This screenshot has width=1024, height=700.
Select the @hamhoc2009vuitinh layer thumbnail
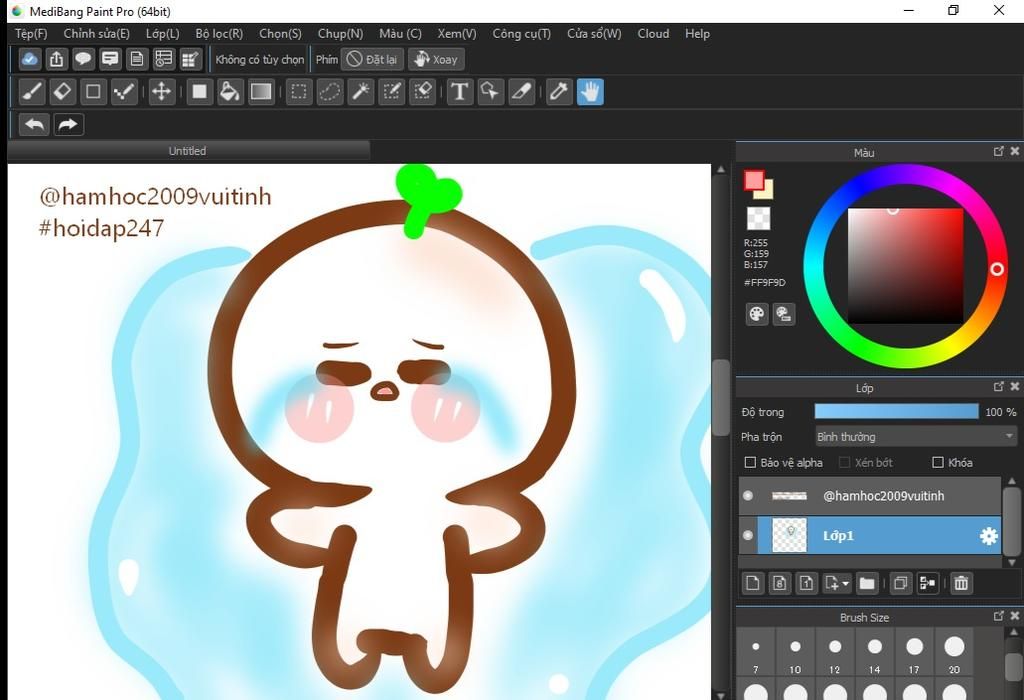click(790, 496)
